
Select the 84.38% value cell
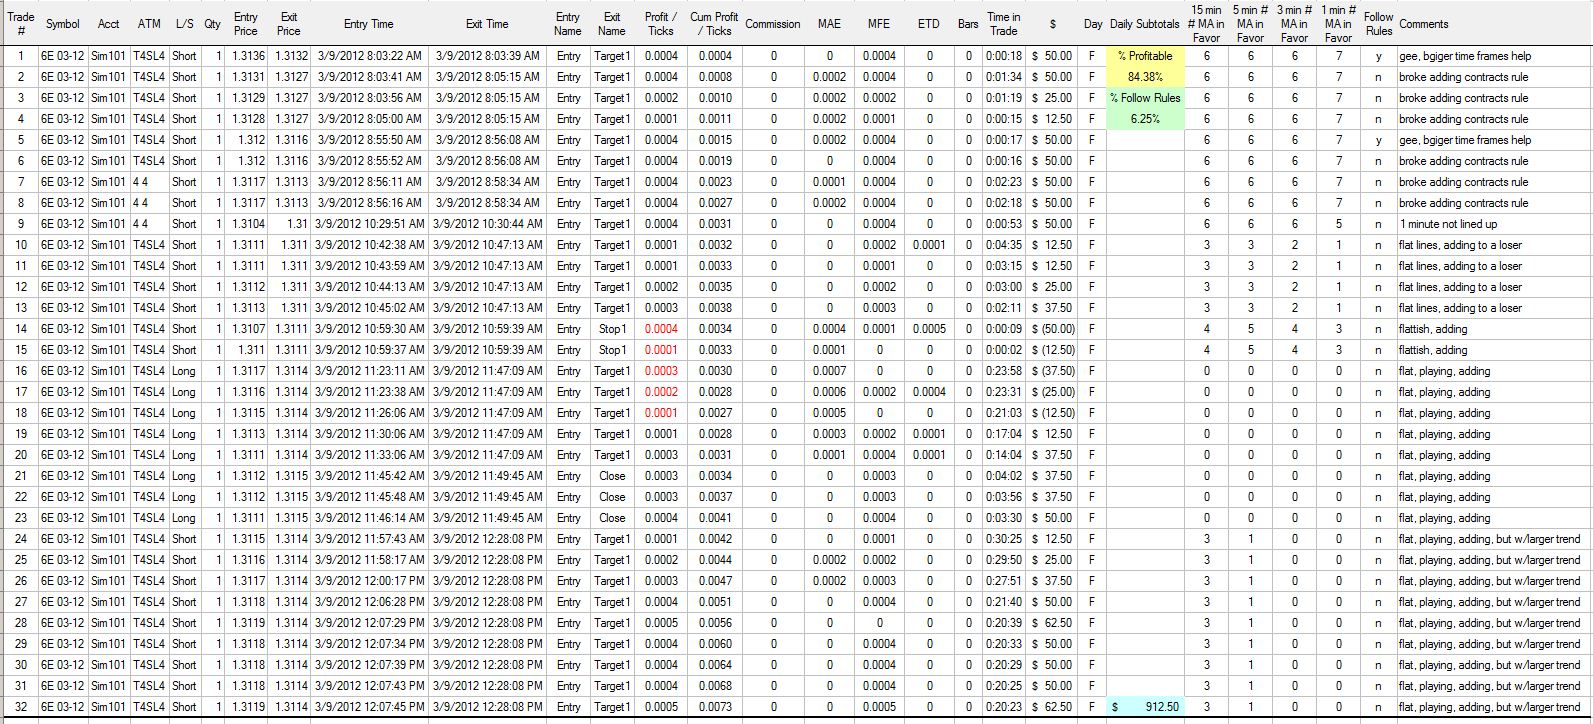pyautogui.click(x=1145, y=77)
